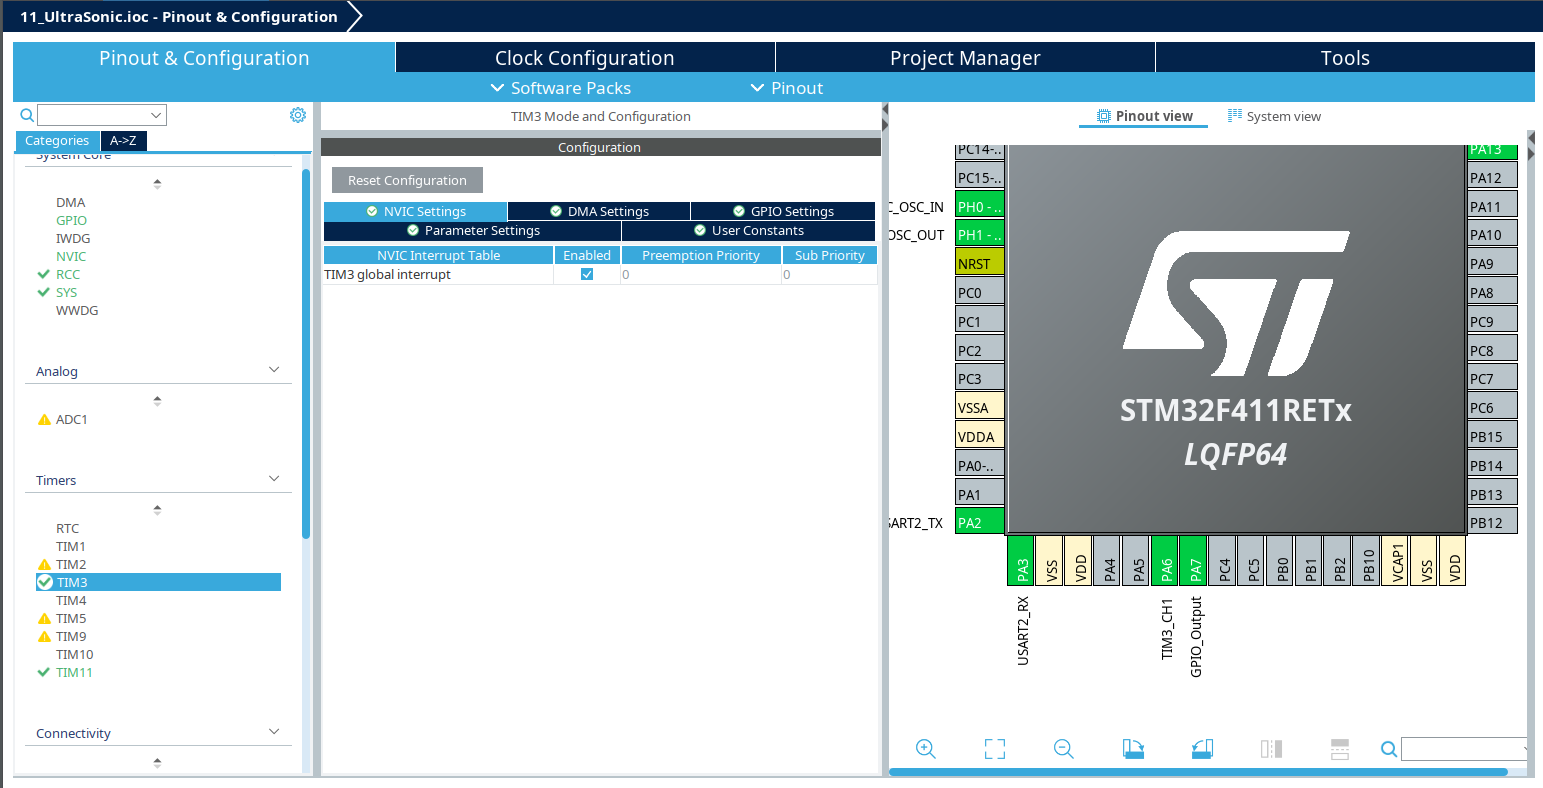This screenshot has height=788, width=1543.
Task: Click the peripheral search magnifier icon
Action: [x=27, y=115]
